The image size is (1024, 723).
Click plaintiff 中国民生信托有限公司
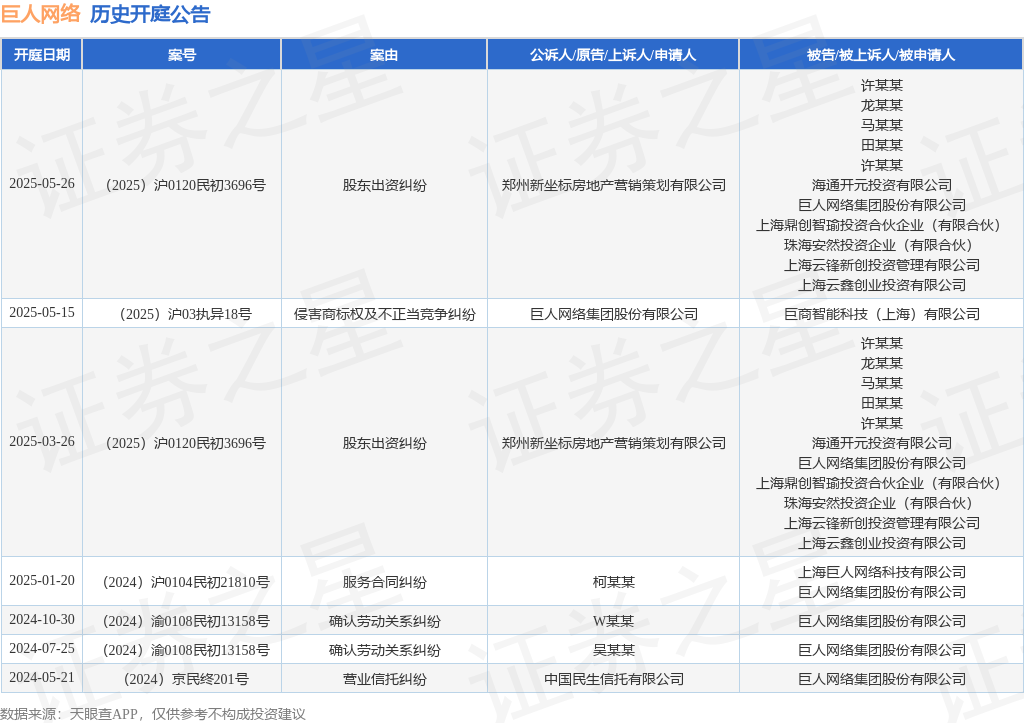(x=613, y=679)
